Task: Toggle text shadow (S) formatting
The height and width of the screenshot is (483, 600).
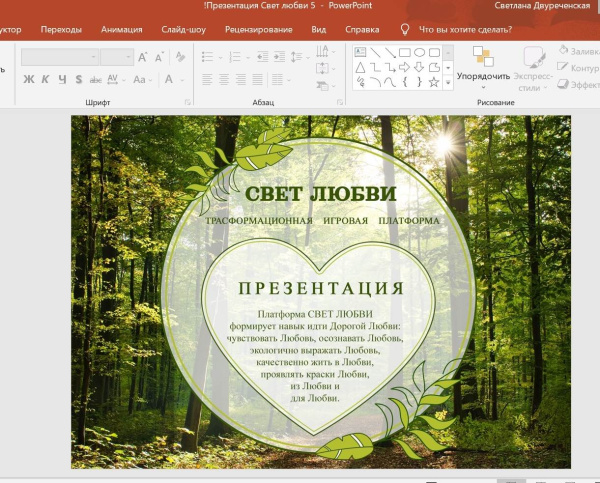Action: [78, 80]
